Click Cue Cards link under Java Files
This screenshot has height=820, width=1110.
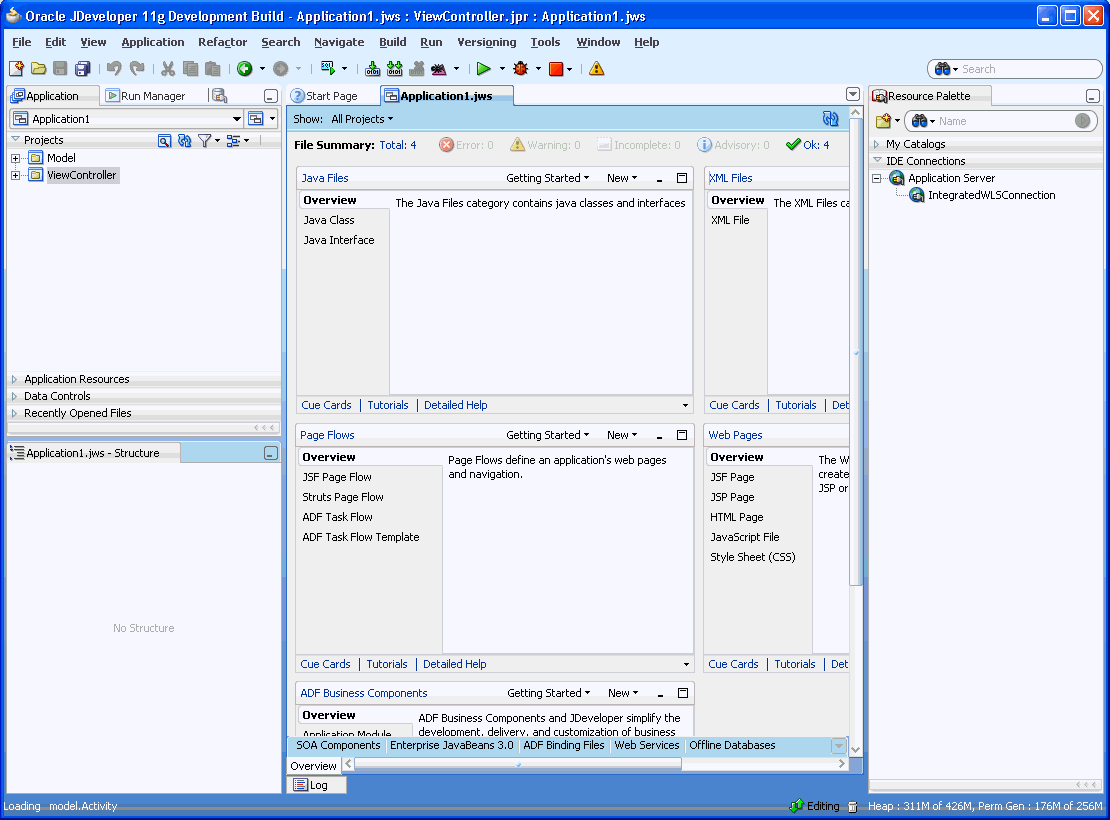click(x=326, y=405)
